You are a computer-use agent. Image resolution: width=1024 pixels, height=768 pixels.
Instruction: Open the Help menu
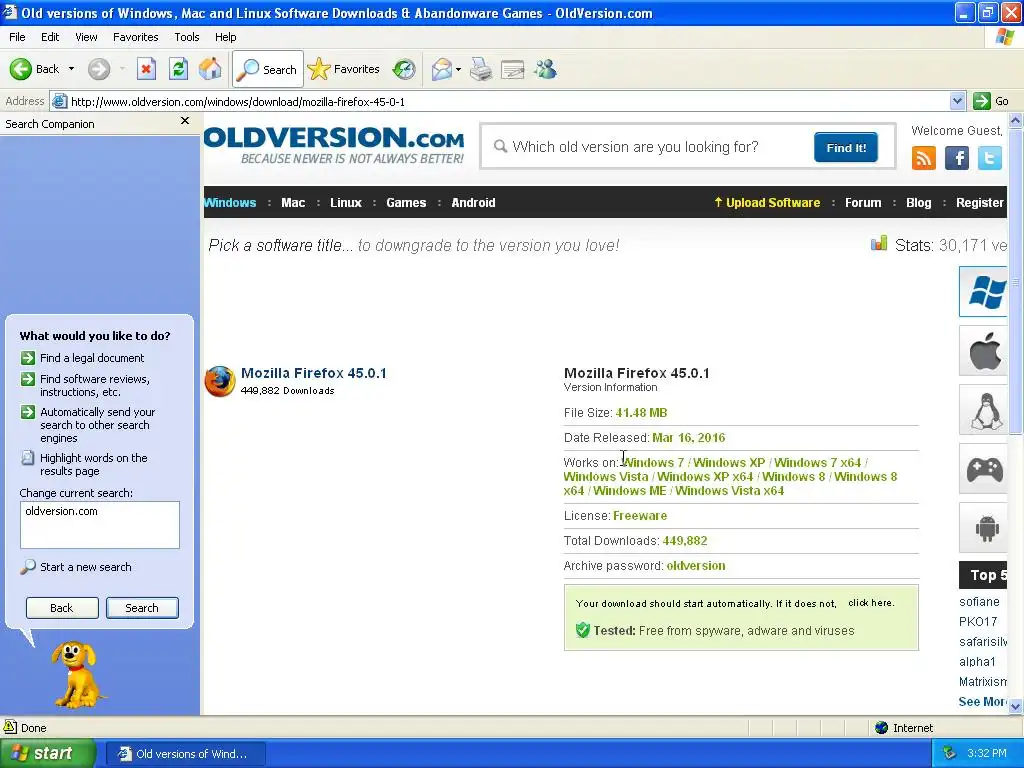[x=225, y=37]
